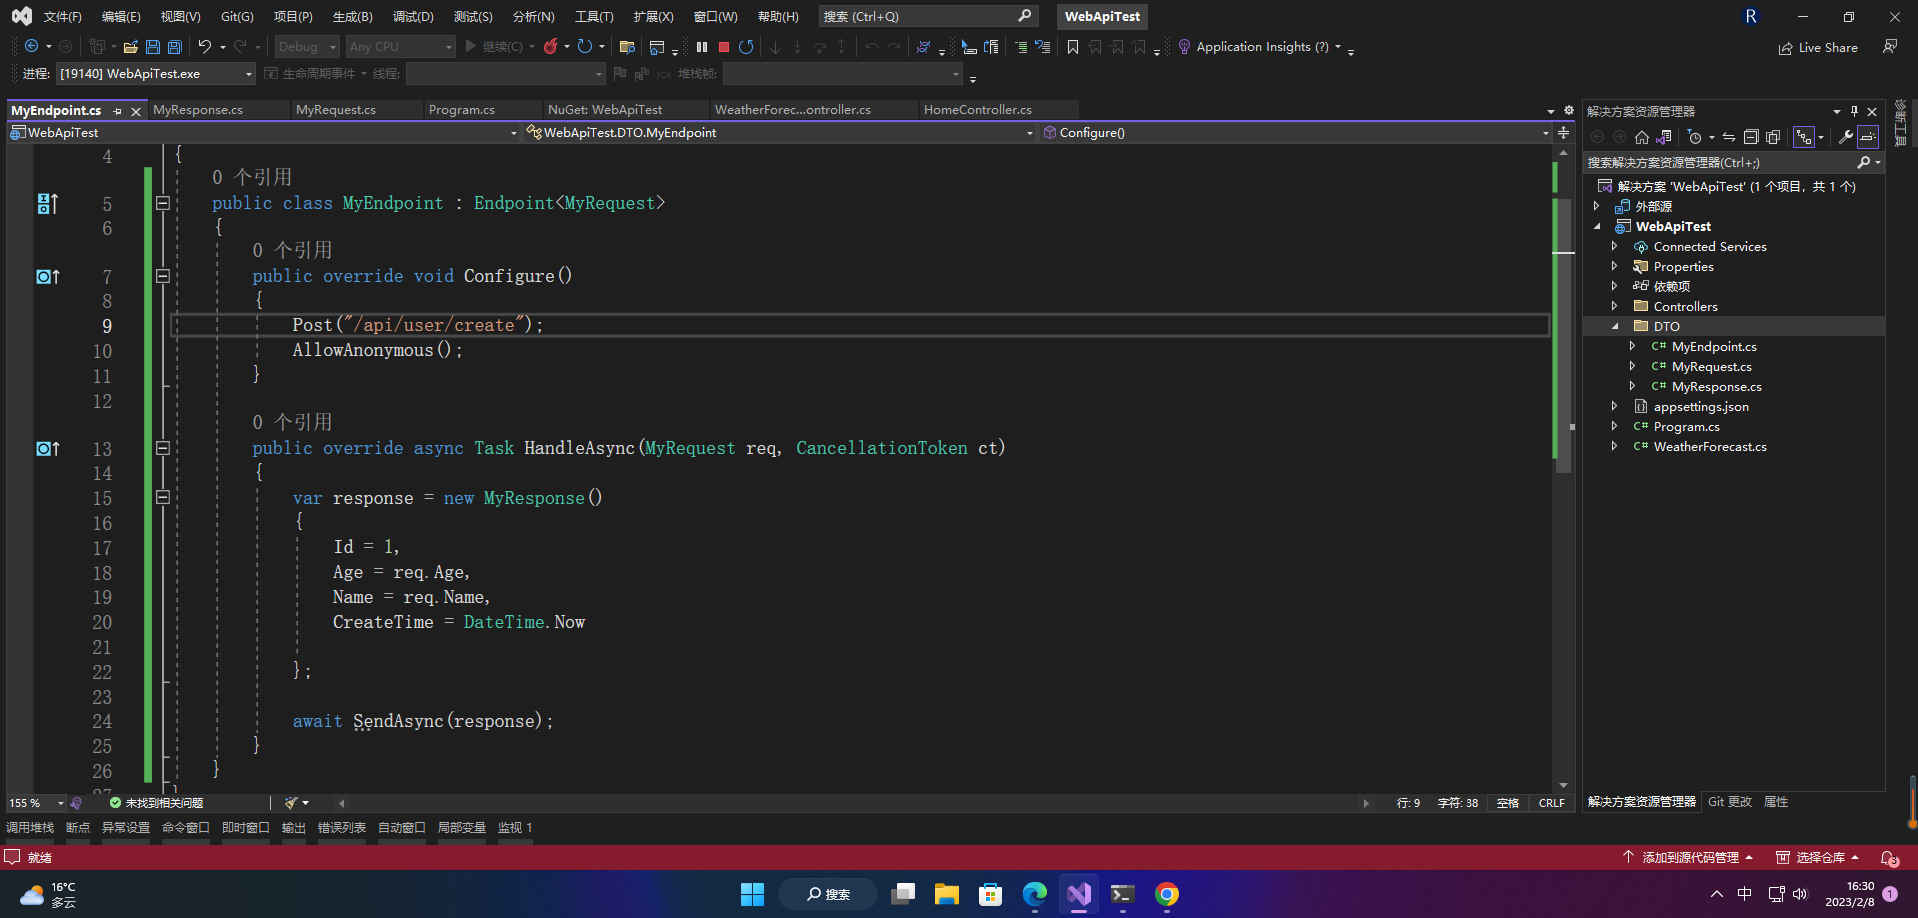
Task: Open Properties with the wrench icon
Action: [1846, 137]
